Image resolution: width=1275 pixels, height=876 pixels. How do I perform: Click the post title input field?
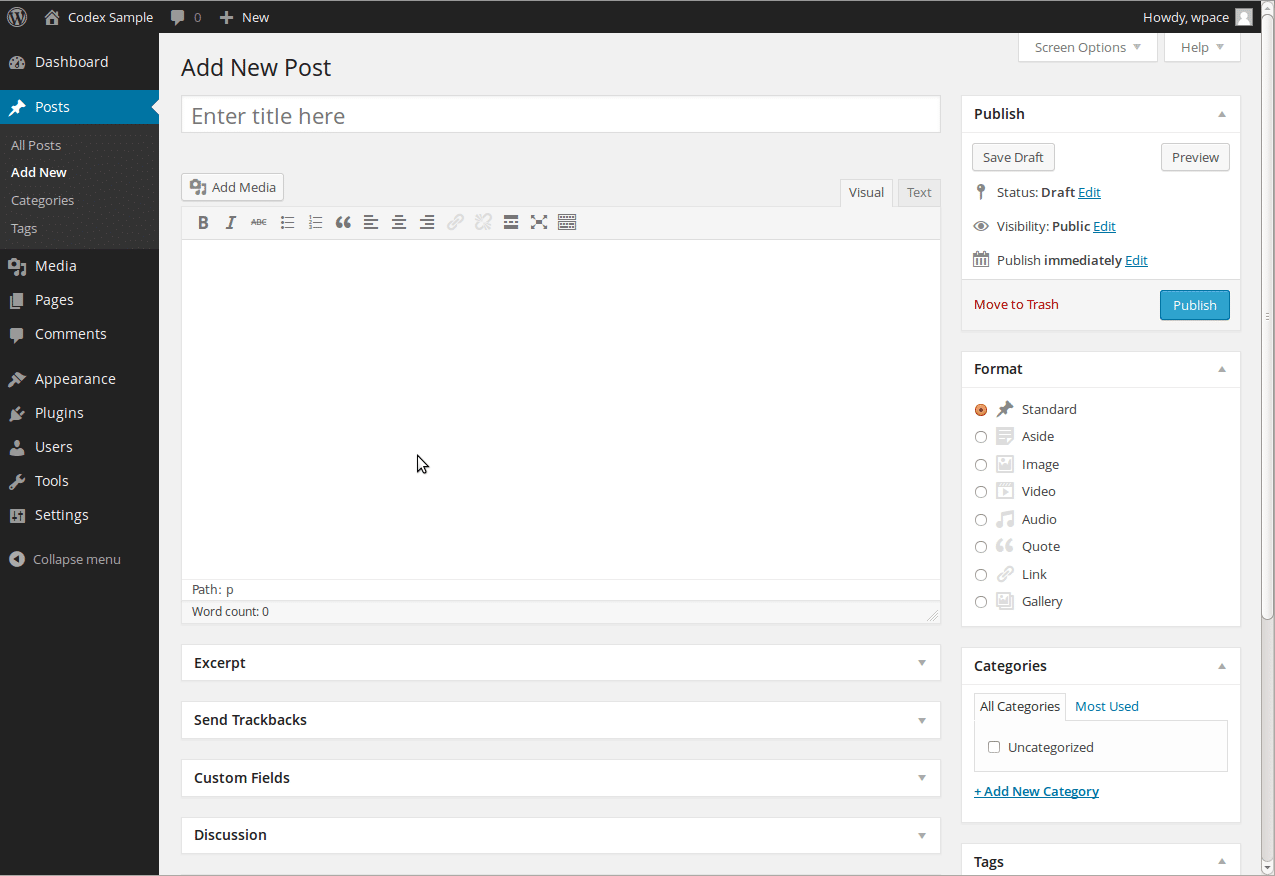click(x=560, y=114)
